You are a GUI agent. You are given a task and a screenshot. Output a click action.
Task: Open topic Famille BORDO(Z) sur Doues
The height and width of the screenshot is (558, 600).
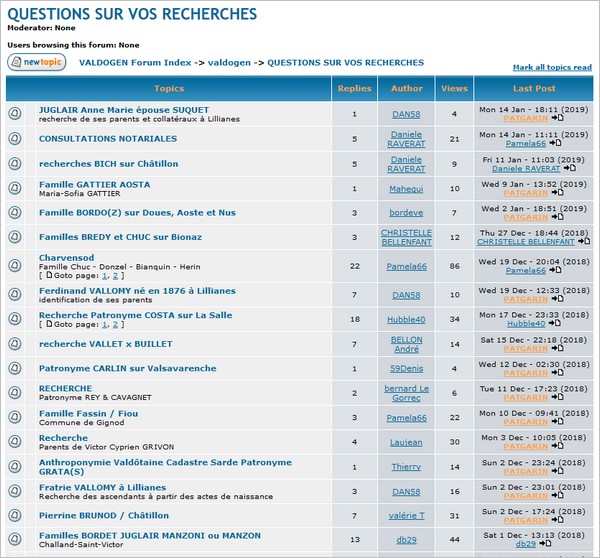coord(137,213)
